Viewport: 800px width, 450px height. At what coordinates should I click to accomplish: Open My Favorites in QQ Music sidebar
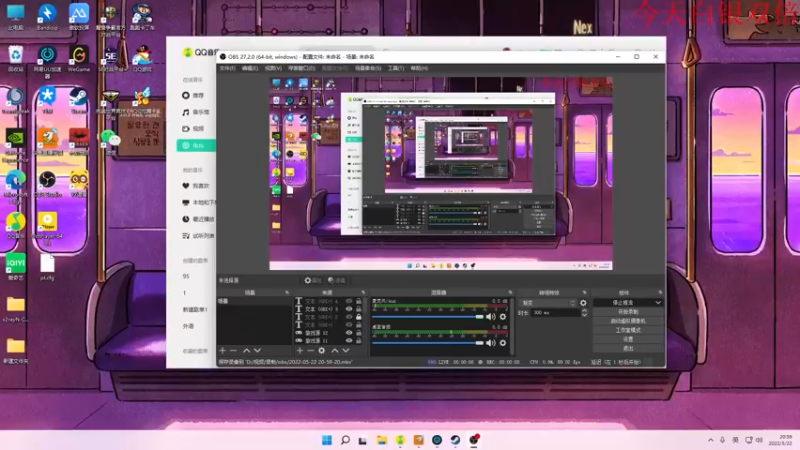[196, 186]
